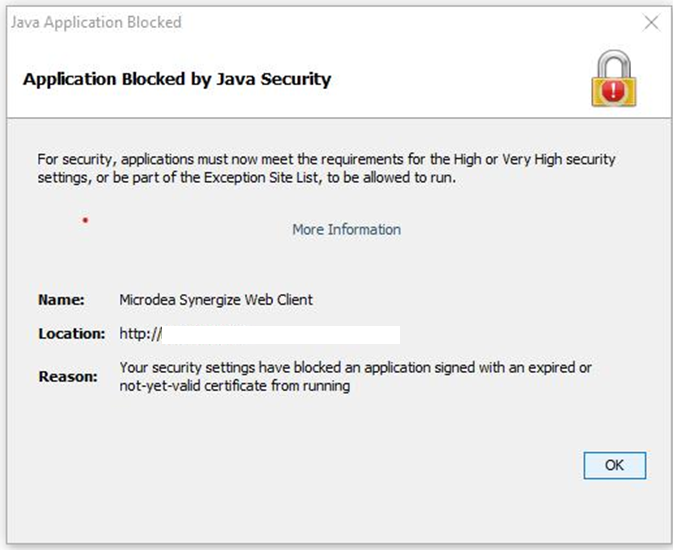
Task: Close the Java Application Blocked dialog
Action: (651, 23)
